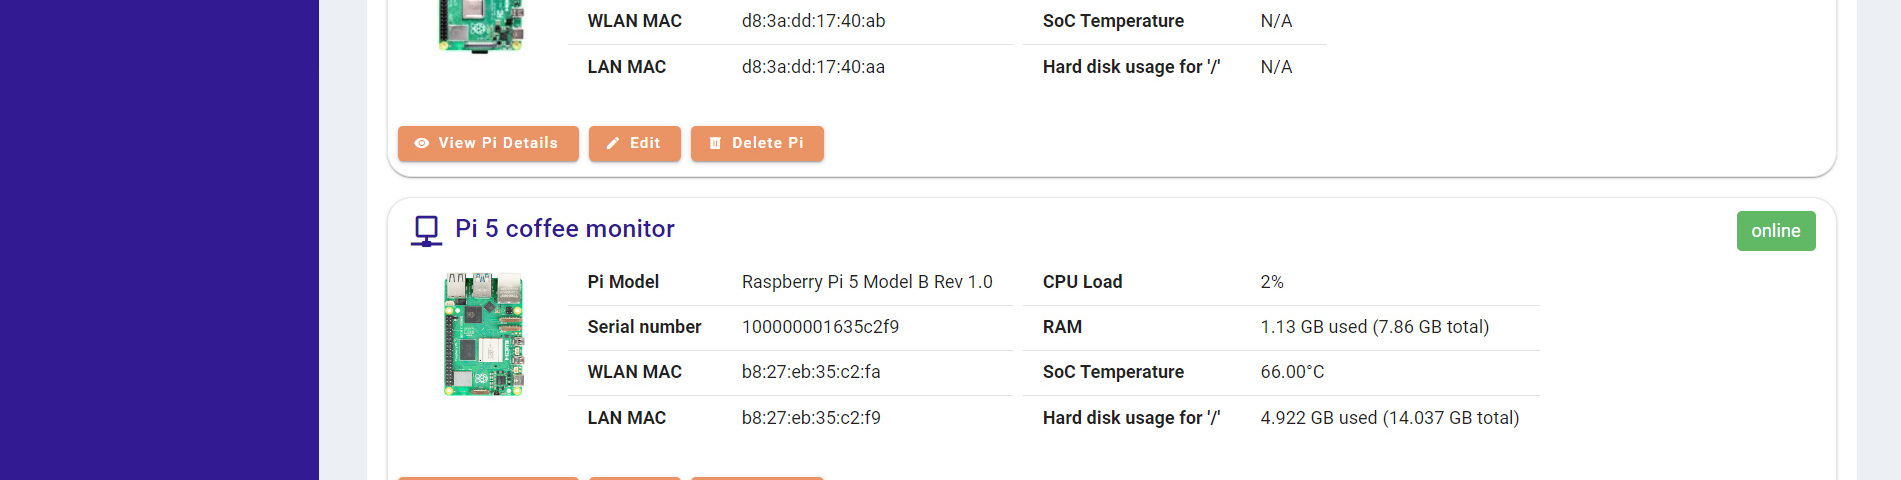Click the LAN MAC address b8:27:eb:35:c2:f9
This screenshot has height=480, width=1901.
(811, 418)
